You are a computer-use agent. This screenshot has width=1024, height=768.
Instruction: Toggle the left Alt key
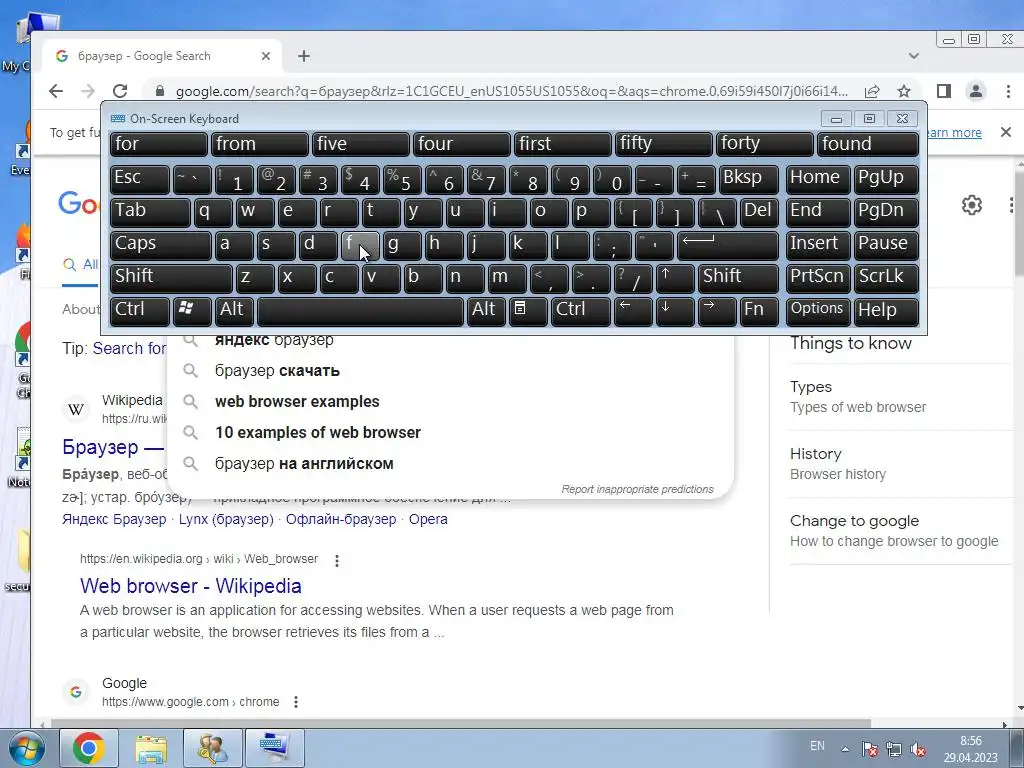pyautogui.click(x=234, y=311)
